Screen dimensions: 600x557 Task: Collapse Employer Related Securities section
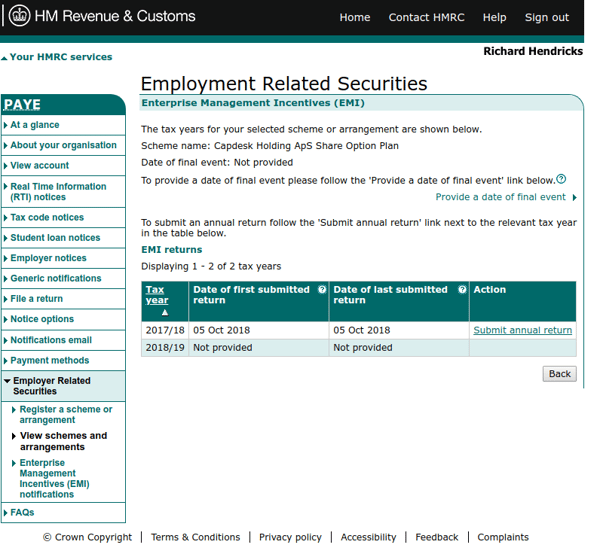point(7,381)
